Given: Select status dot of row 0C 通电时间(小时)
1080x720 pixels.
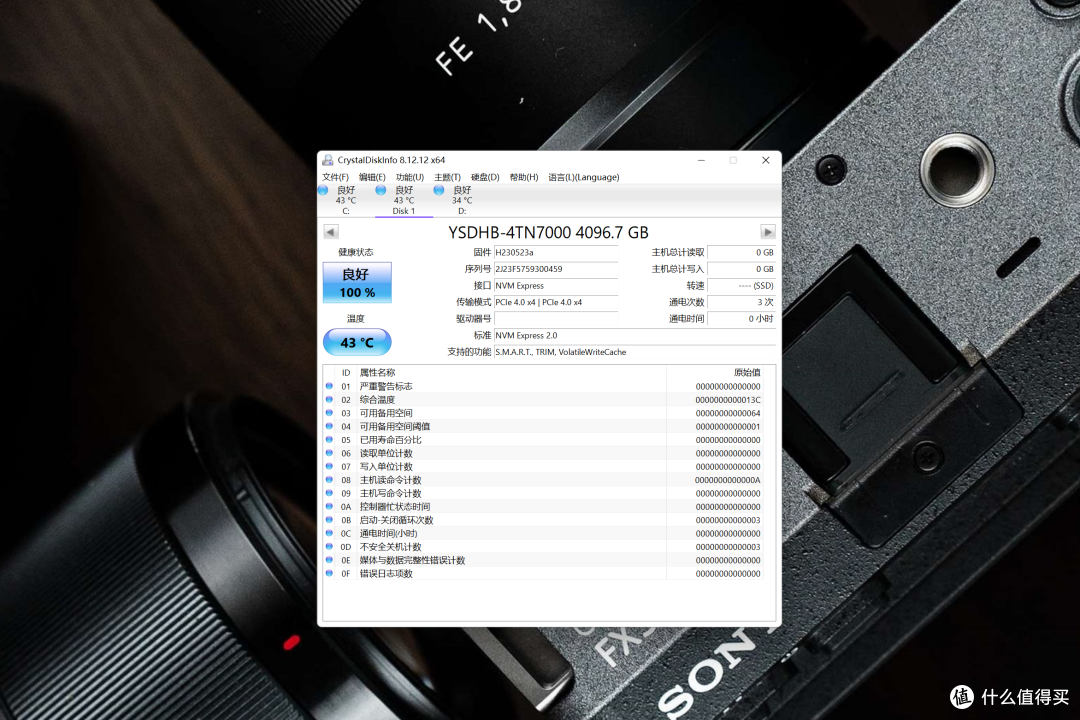Looking at the screenshot, I should tap(329, 533).
